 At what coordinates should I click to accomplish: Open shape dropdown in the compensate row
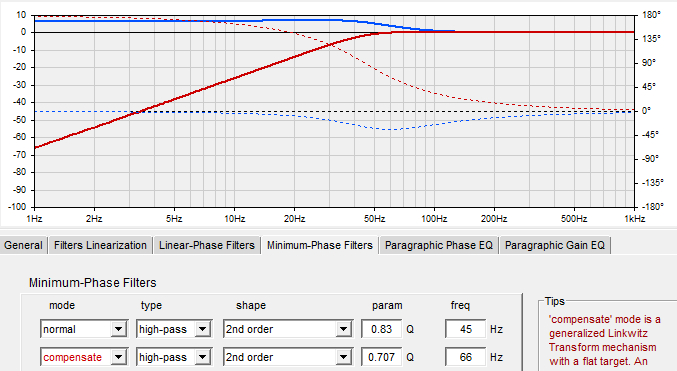pyautogui.click(x=343, y=357)
